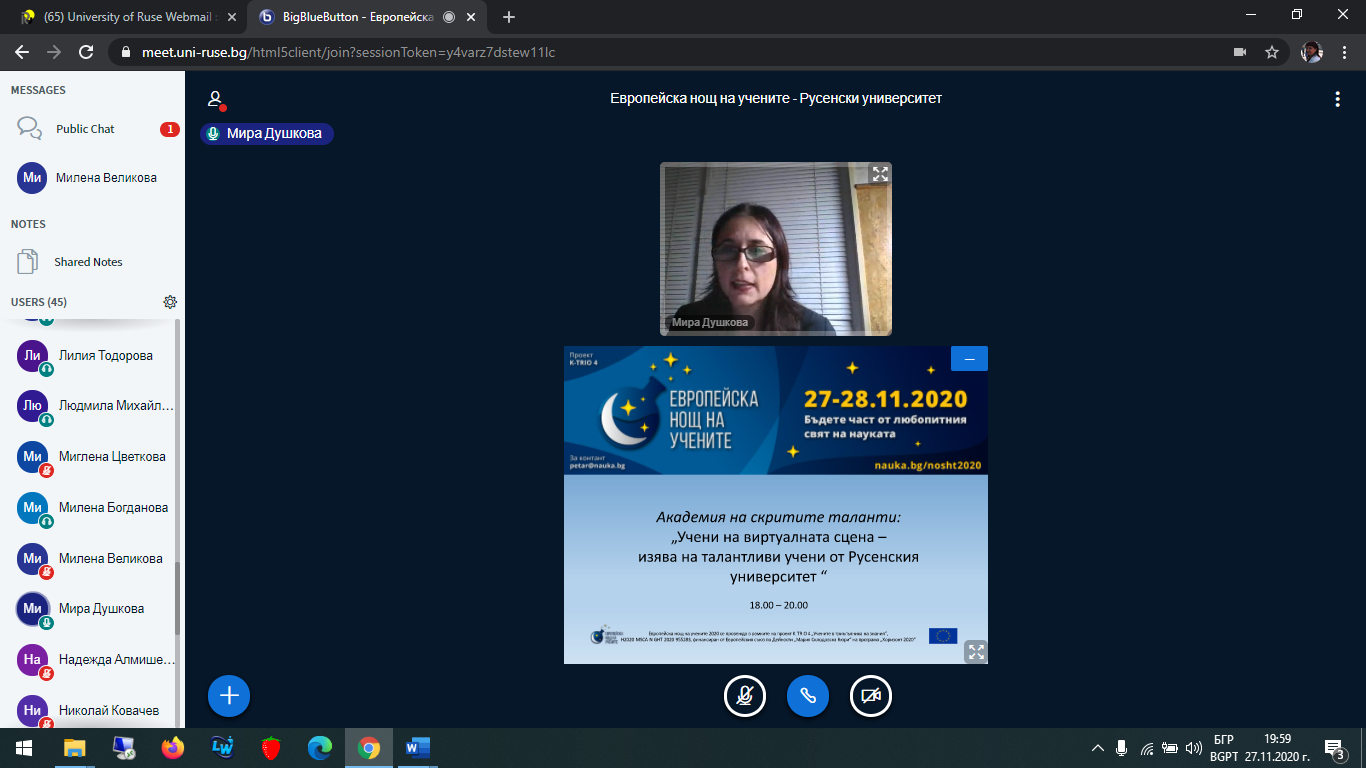Viewport: 1366px width, 768px height.
Task: Click the Мира Душкова talking indicator
Action: click(267, 134)
